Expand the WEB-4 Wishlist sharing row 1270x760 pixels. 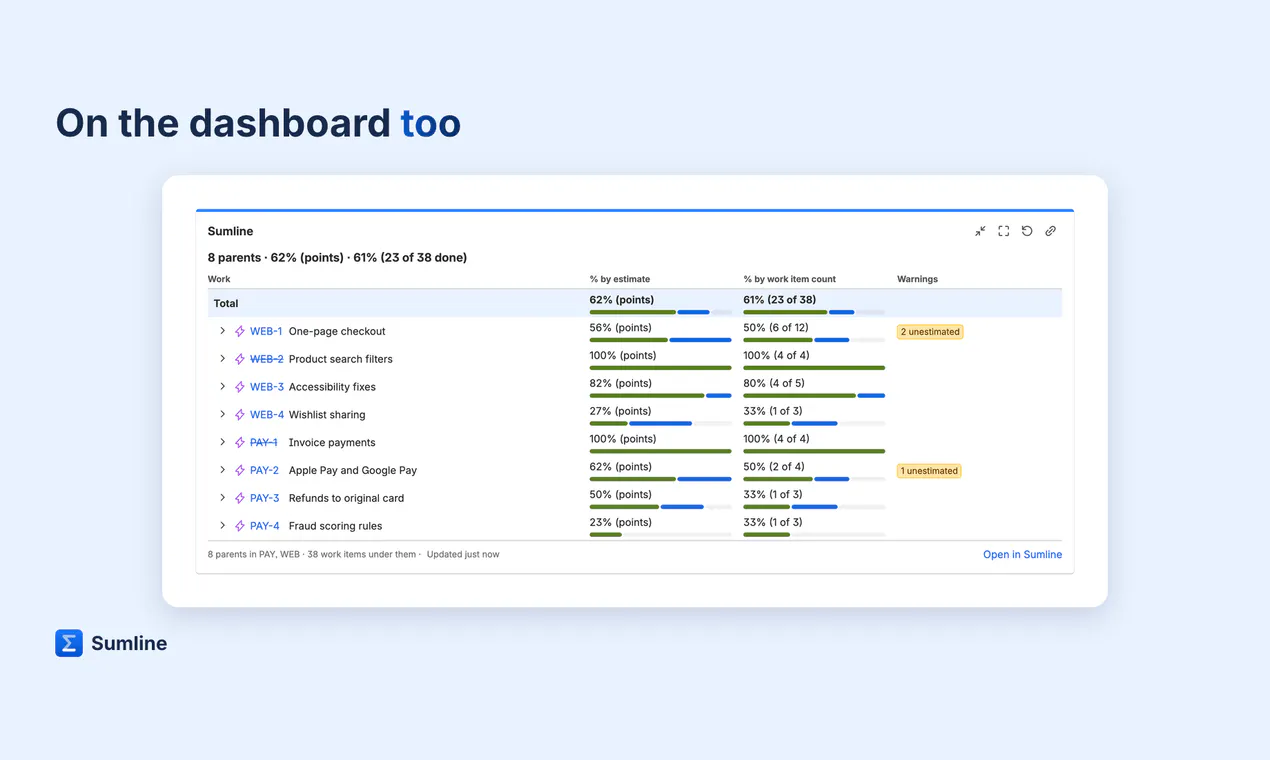222,415
